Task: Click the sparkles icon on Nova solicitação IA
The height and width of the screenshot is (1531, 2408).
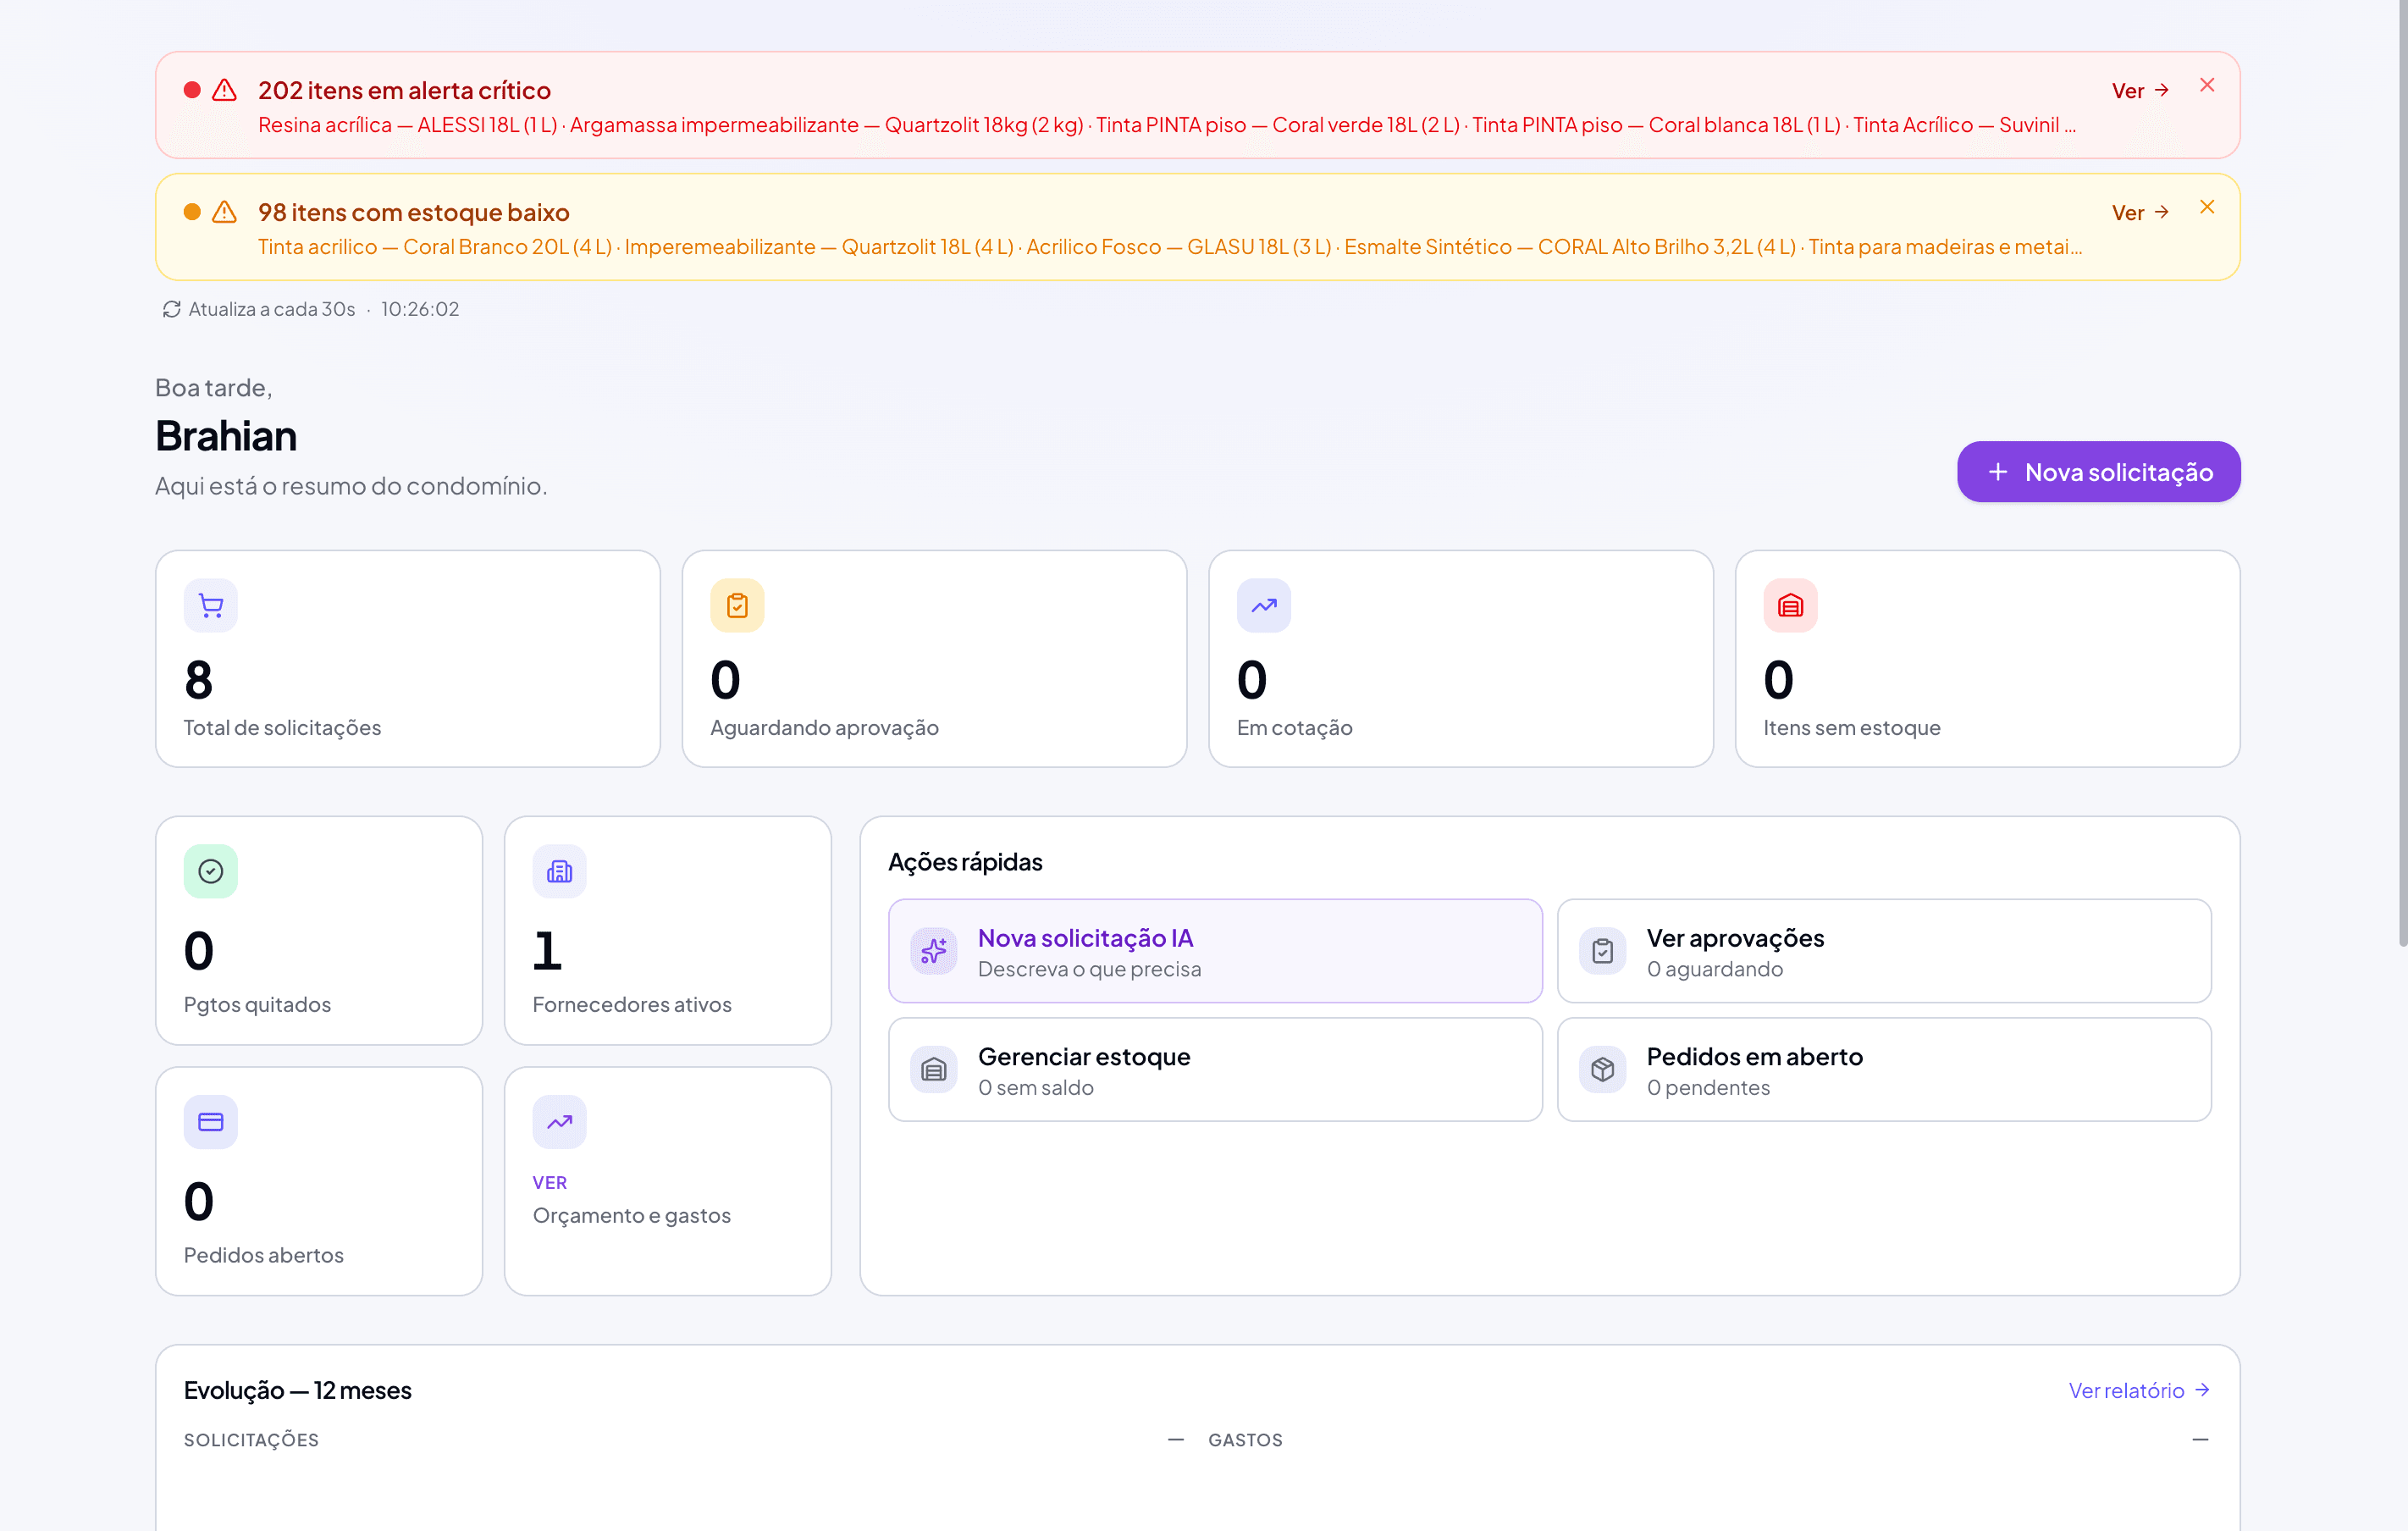Action: pyautogui.click(x=934, y=951)
